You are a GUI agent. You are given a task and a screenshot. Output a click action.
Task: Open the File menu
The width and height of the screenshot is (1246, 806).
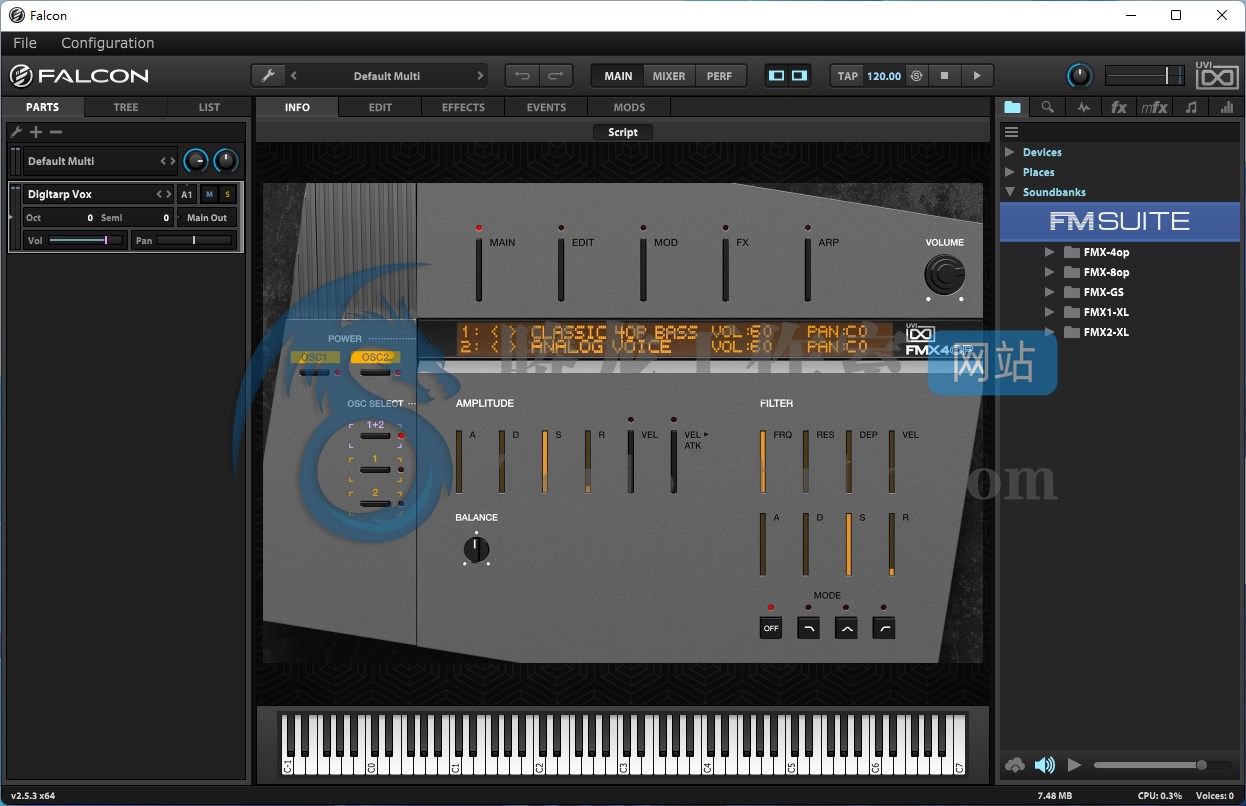click(x=25, y=43)
